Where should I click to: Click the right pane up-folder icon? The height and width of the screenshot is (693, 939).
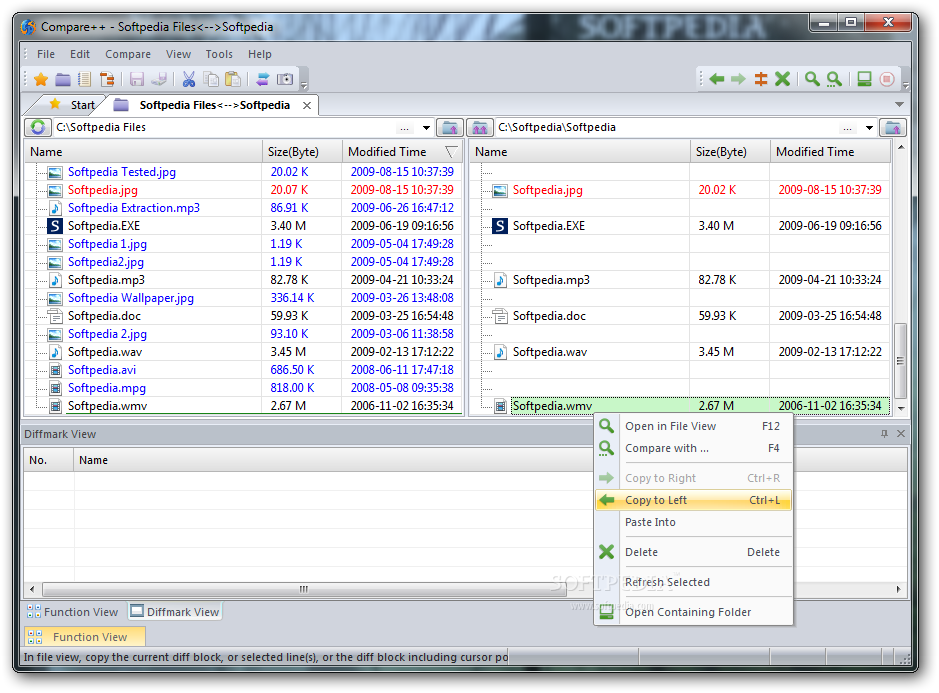[893, 127]
